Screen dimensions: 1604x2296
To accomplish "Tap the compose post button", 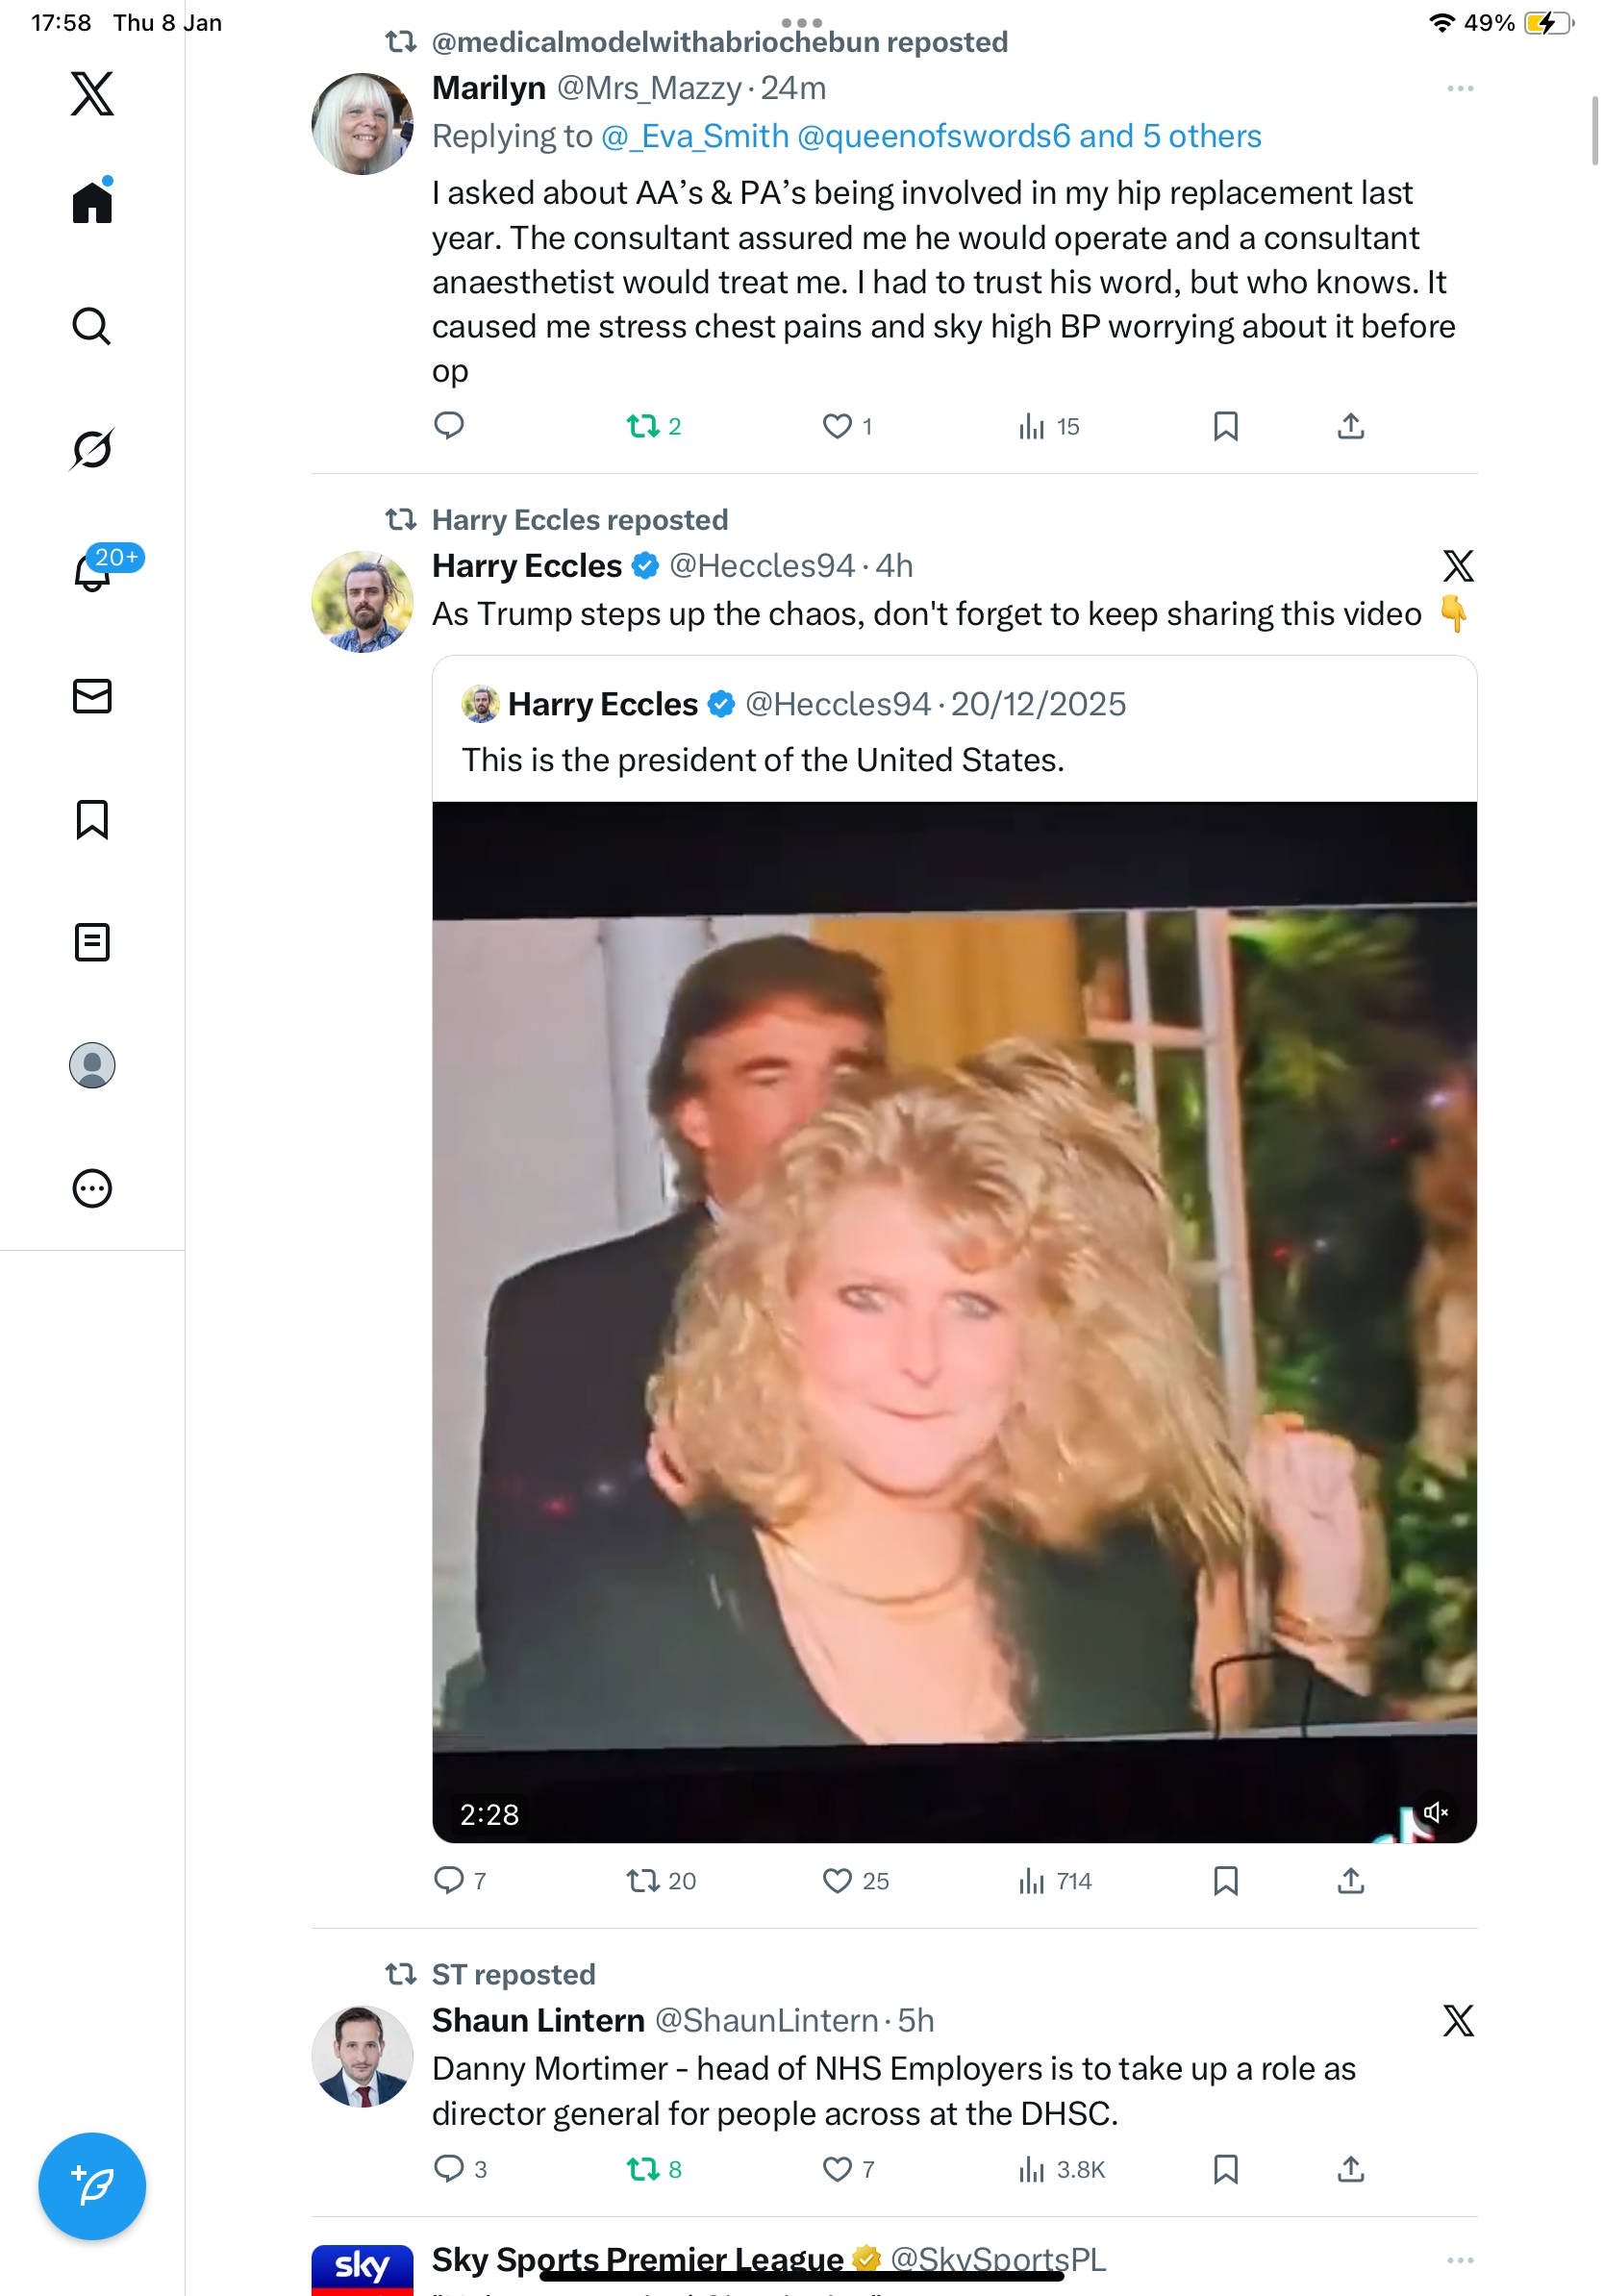I will (92, 2185).
